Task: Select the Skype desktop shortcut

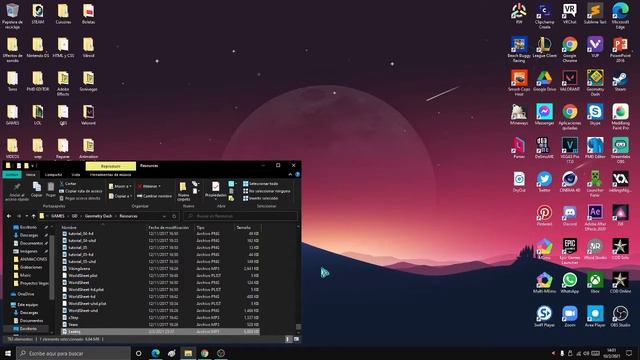Action: 595,114
